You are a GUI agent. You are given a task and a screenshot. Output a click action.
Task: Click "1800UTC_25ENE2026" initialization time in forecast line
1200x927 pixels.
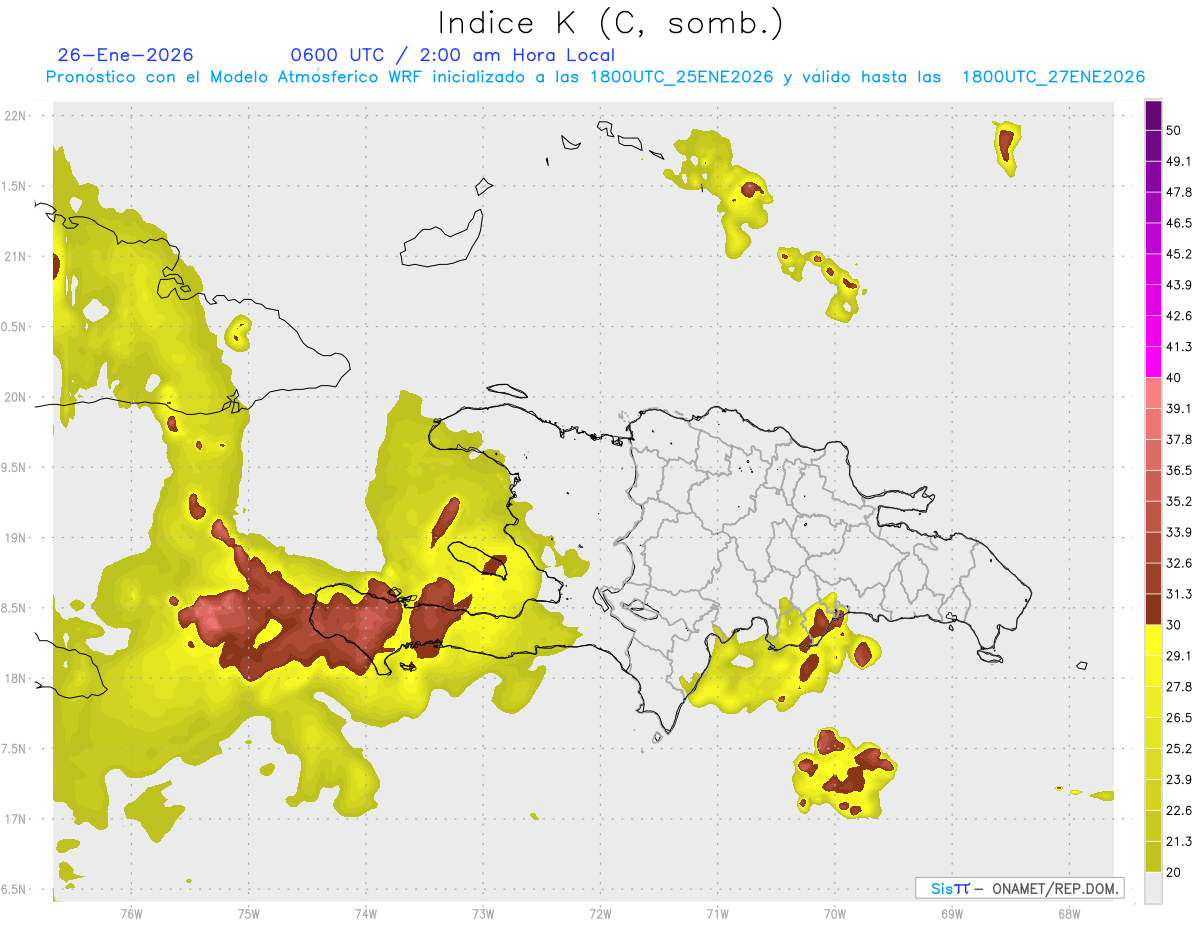682,77
